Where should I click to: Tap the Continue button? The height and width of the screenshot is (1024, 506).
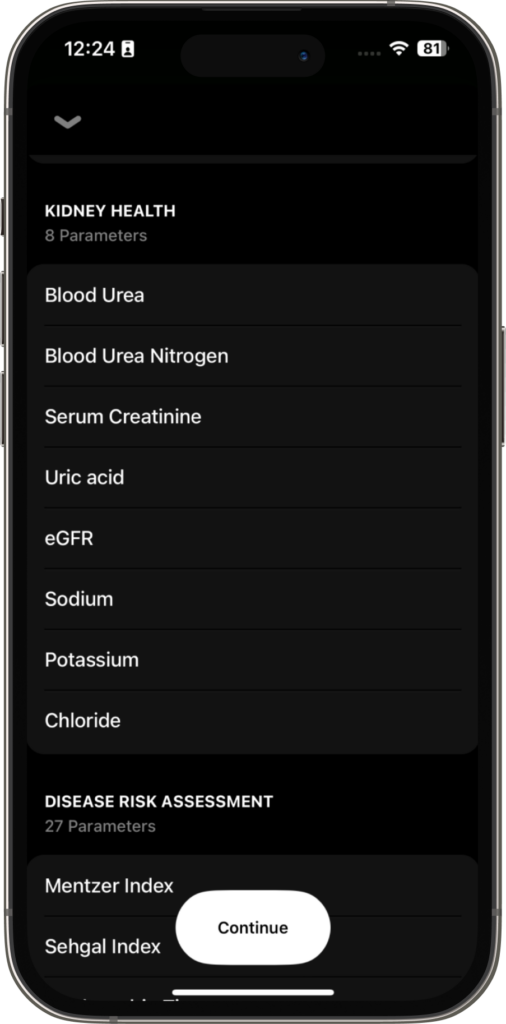(x=253, y=927)
